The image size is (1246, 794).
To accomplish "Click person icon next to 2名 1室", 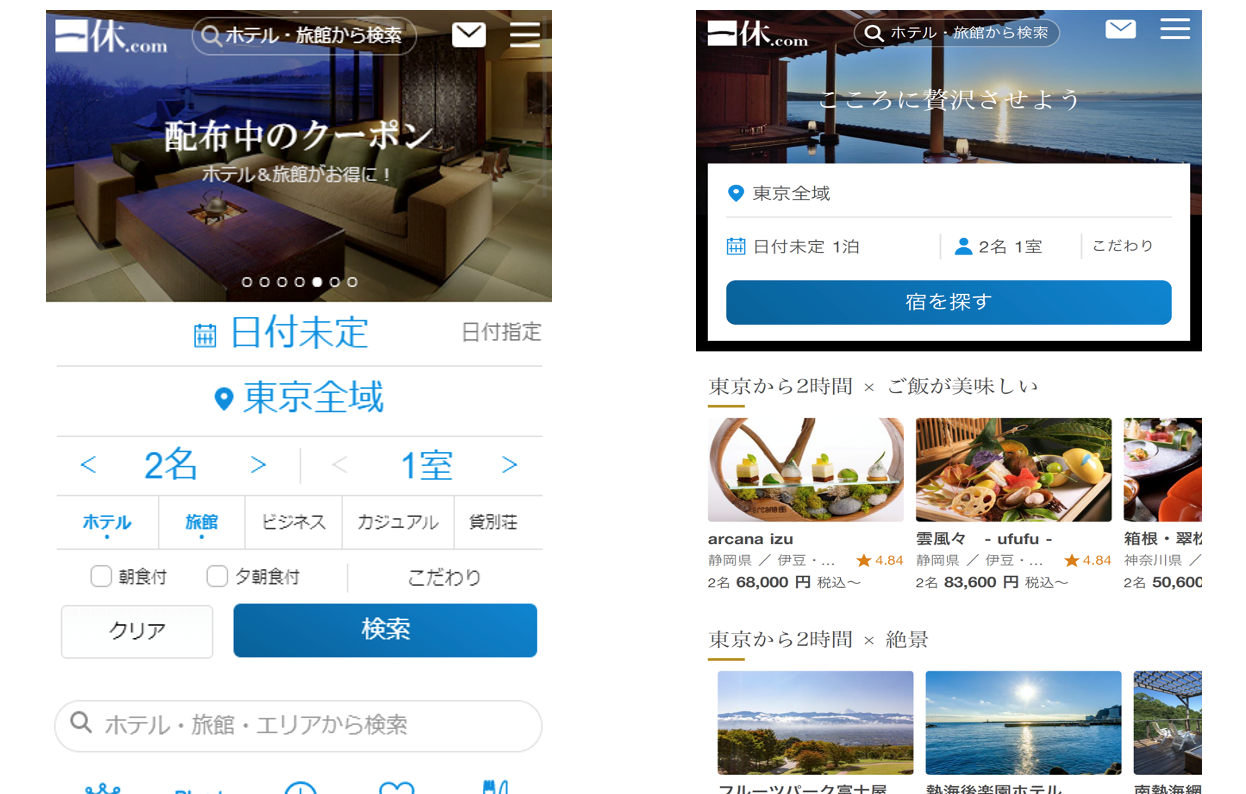I will [x=963, y=246].
